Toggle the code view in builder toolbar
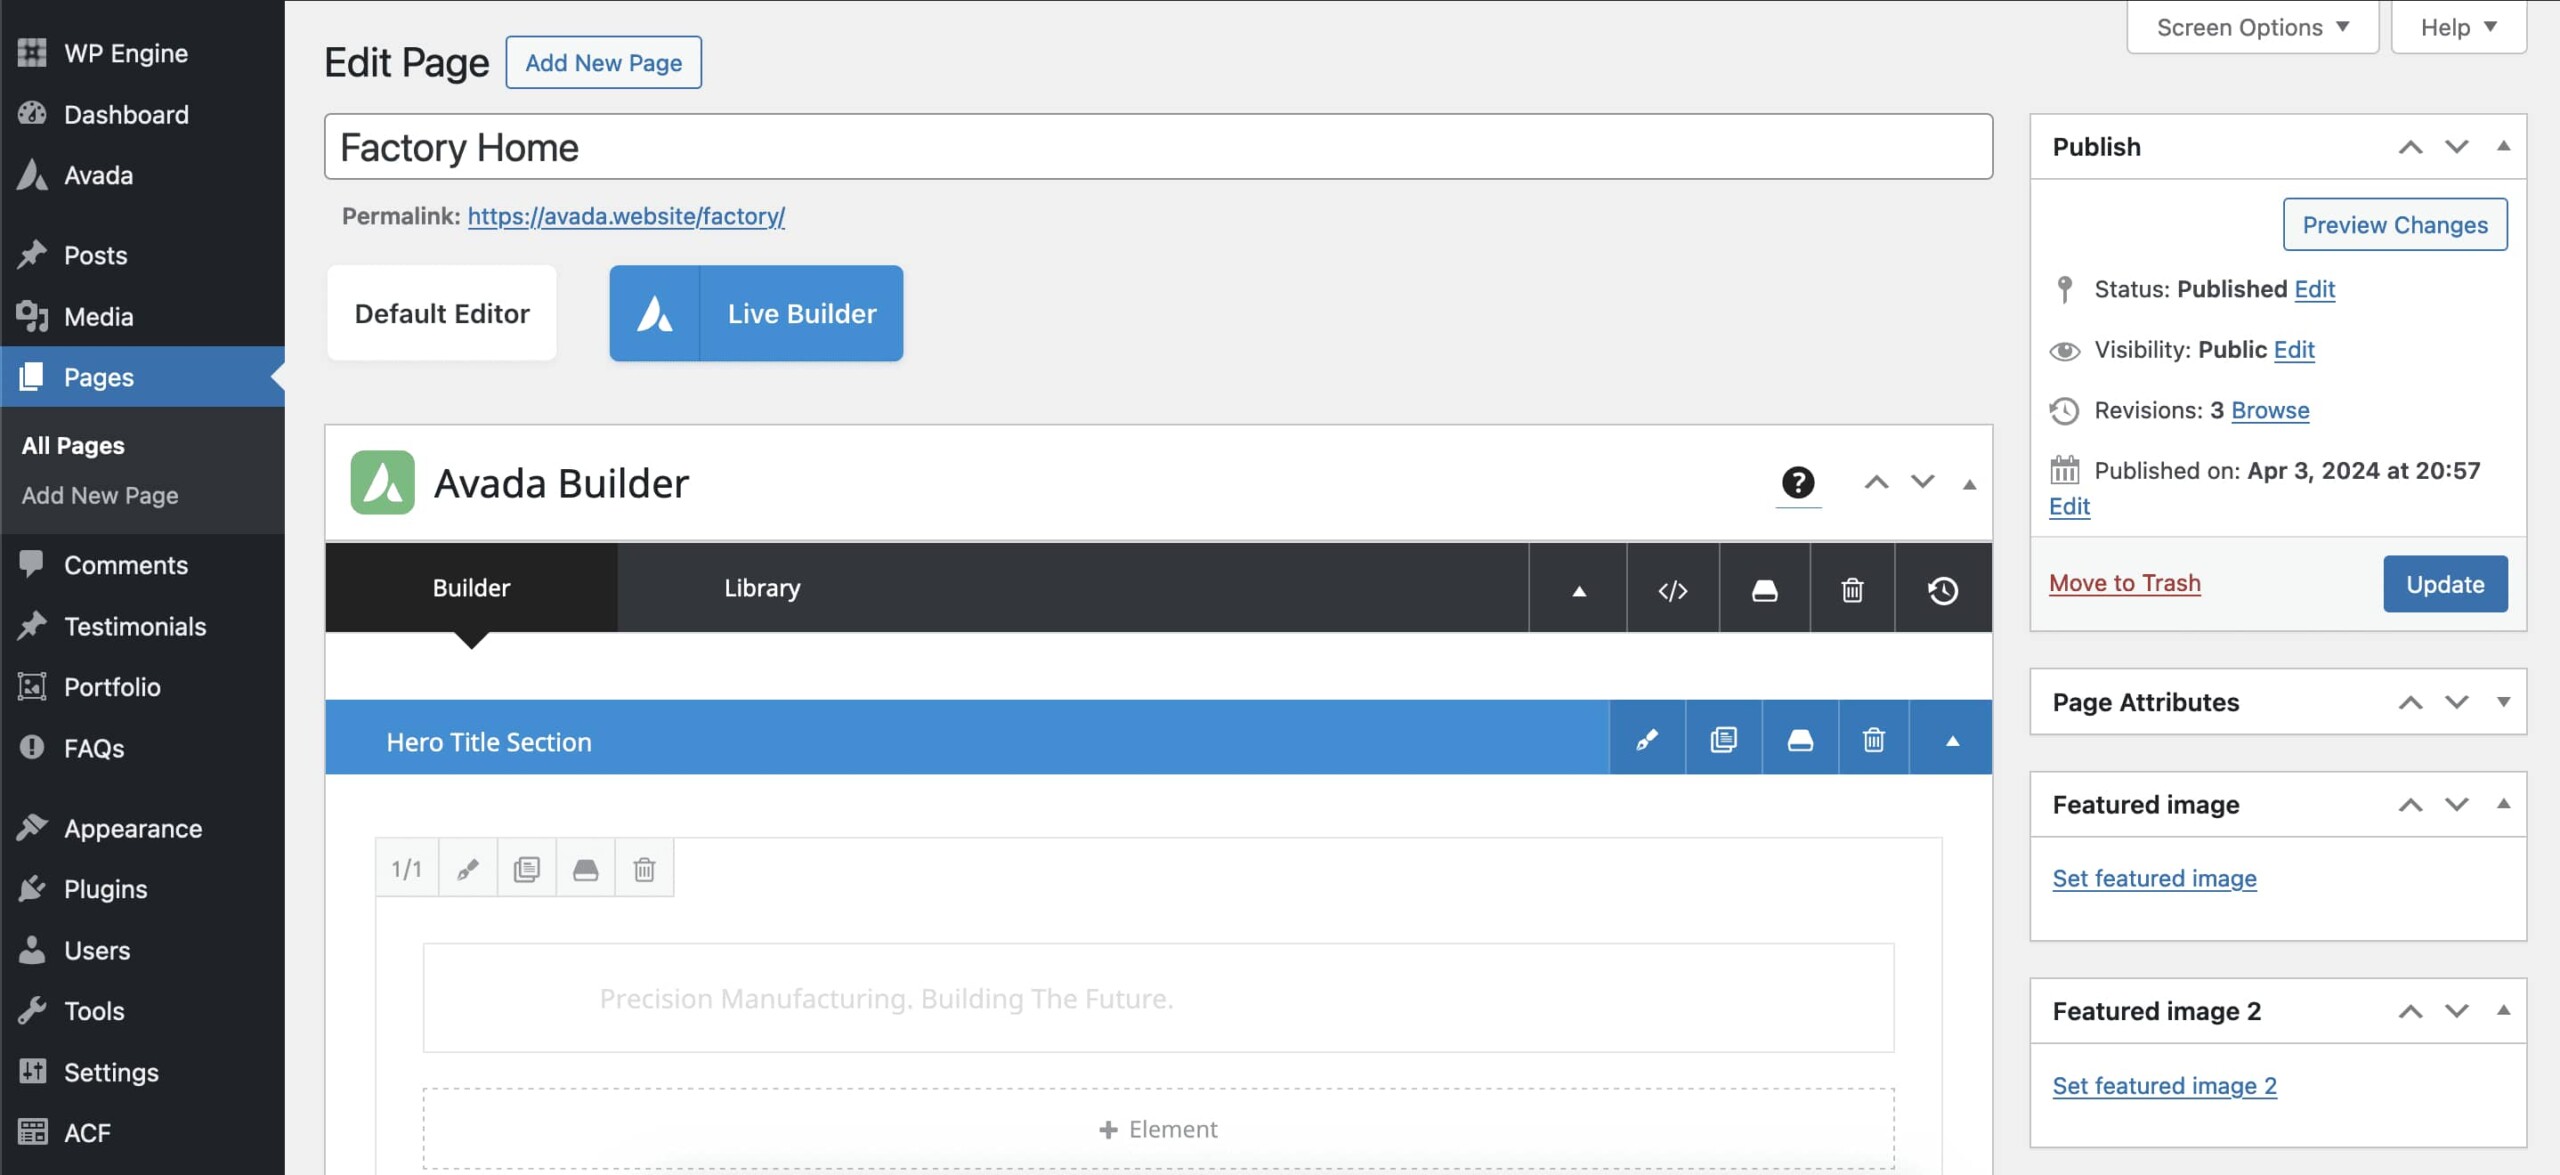Viewport: 2560px width, 1175px height. tap(1673, 589)
